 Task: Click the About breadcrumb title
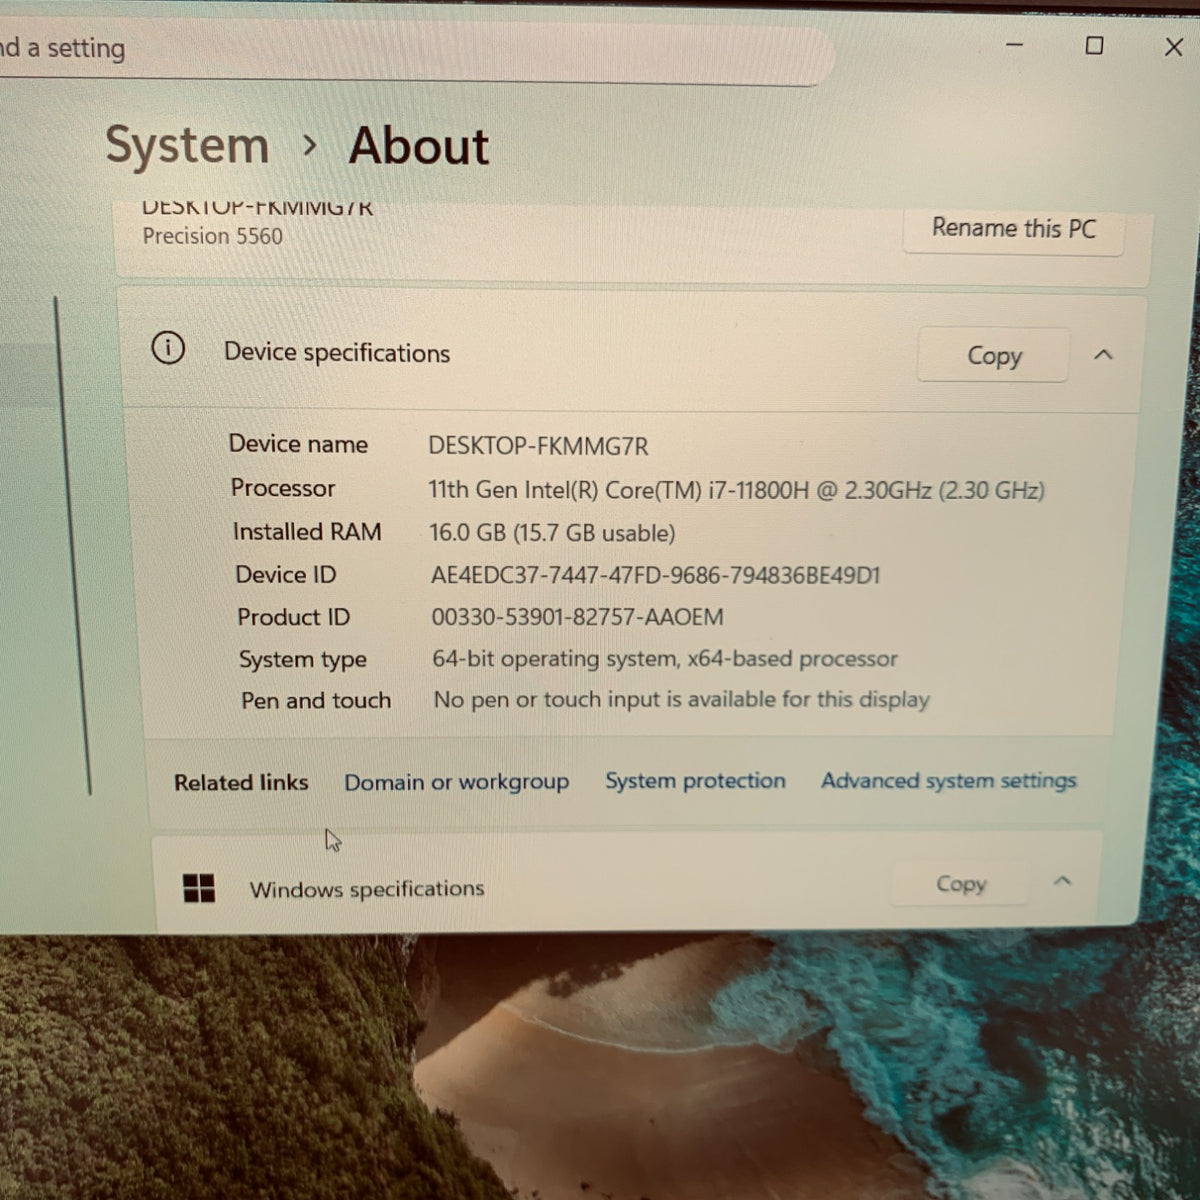tap(418, 146)
